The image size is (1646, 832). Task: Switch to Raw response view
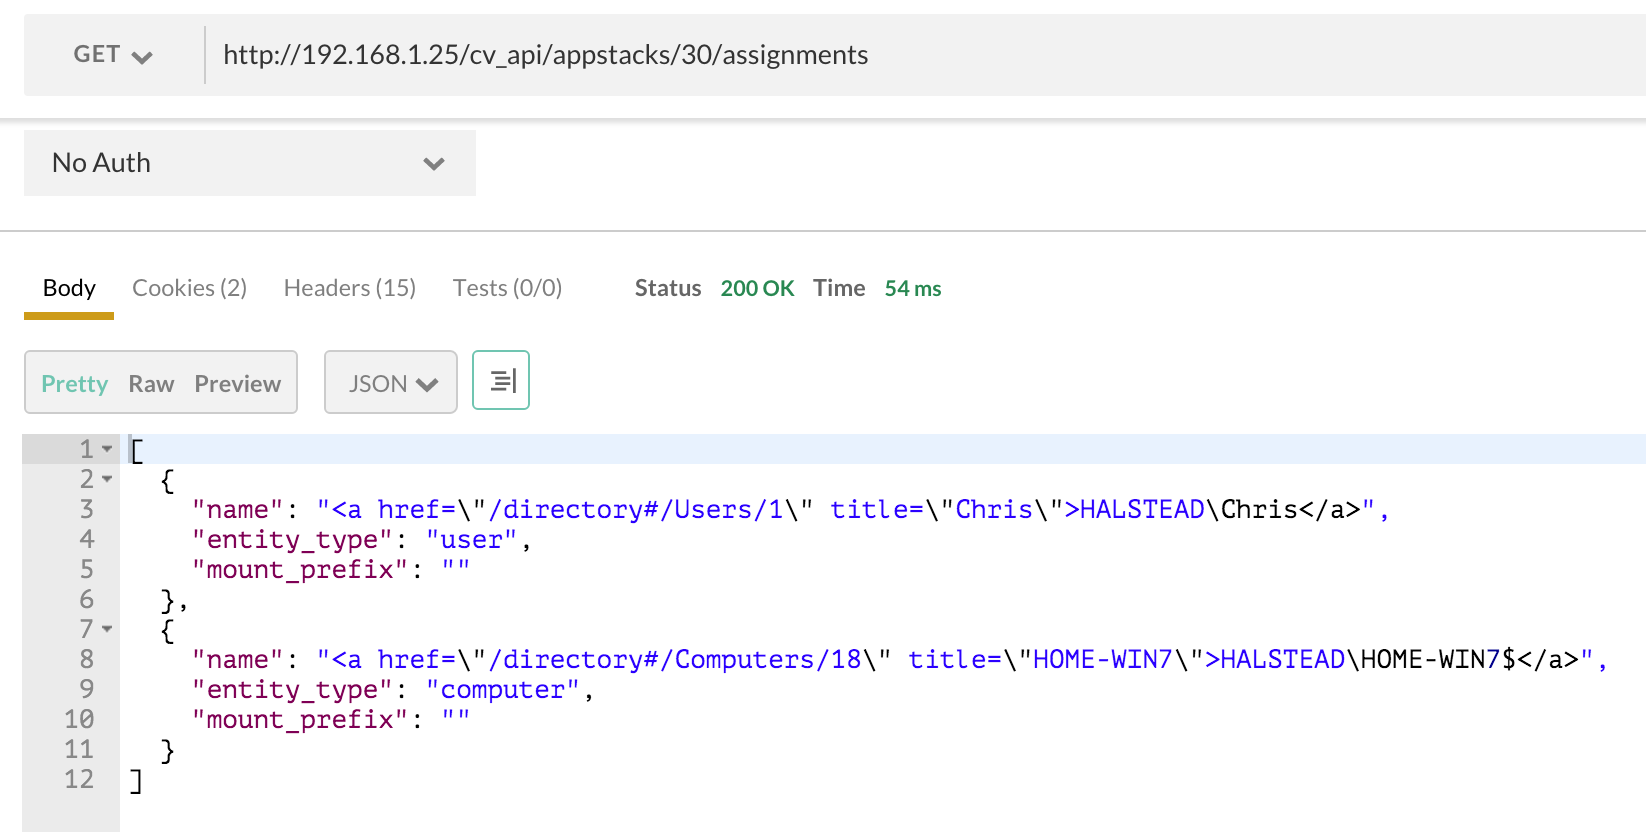151,384
